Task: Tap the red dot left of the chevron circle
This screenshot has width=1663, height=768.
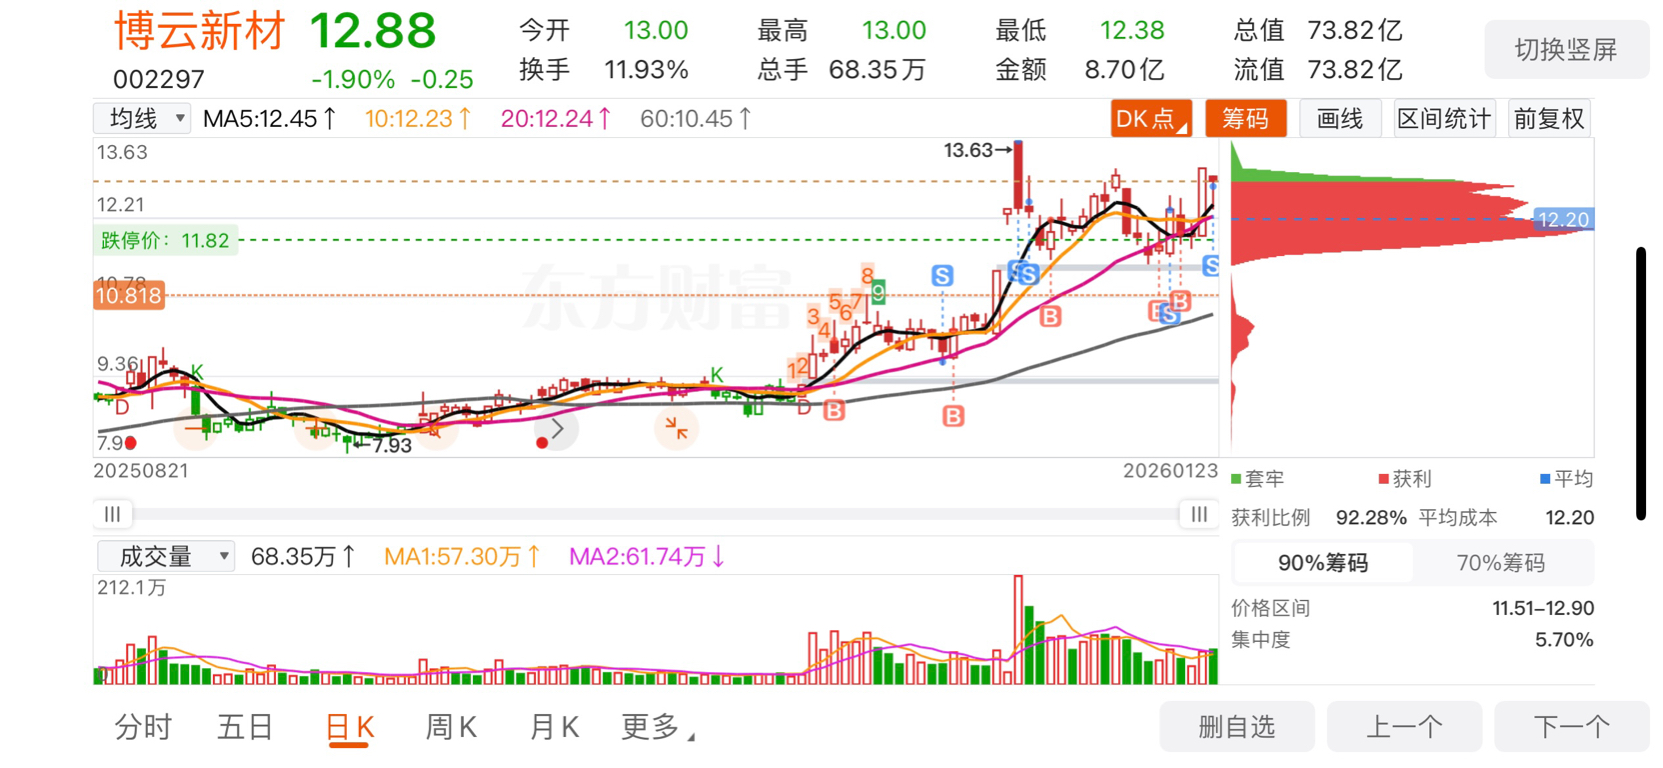Action: 541,442
